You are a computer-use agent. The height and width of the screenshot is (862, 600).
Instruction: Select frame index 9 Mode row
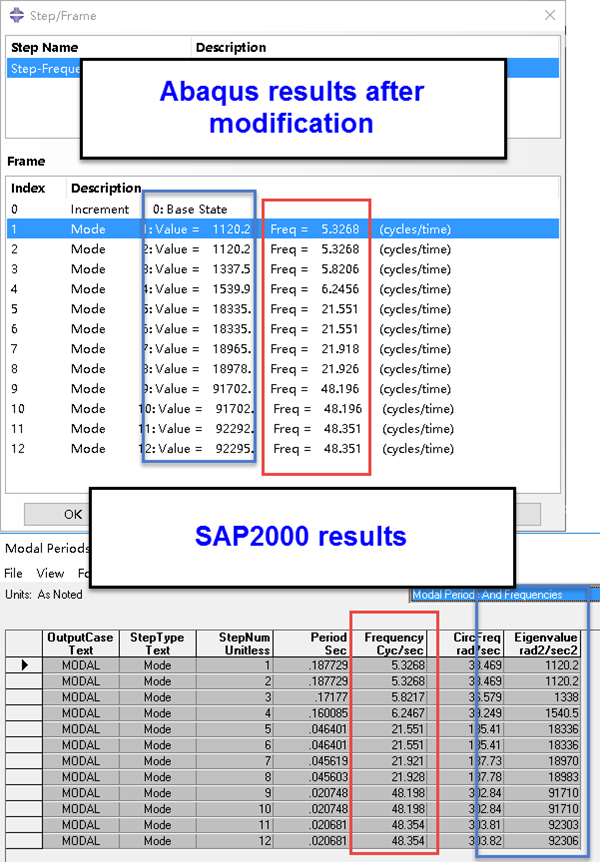pos(283,389)
